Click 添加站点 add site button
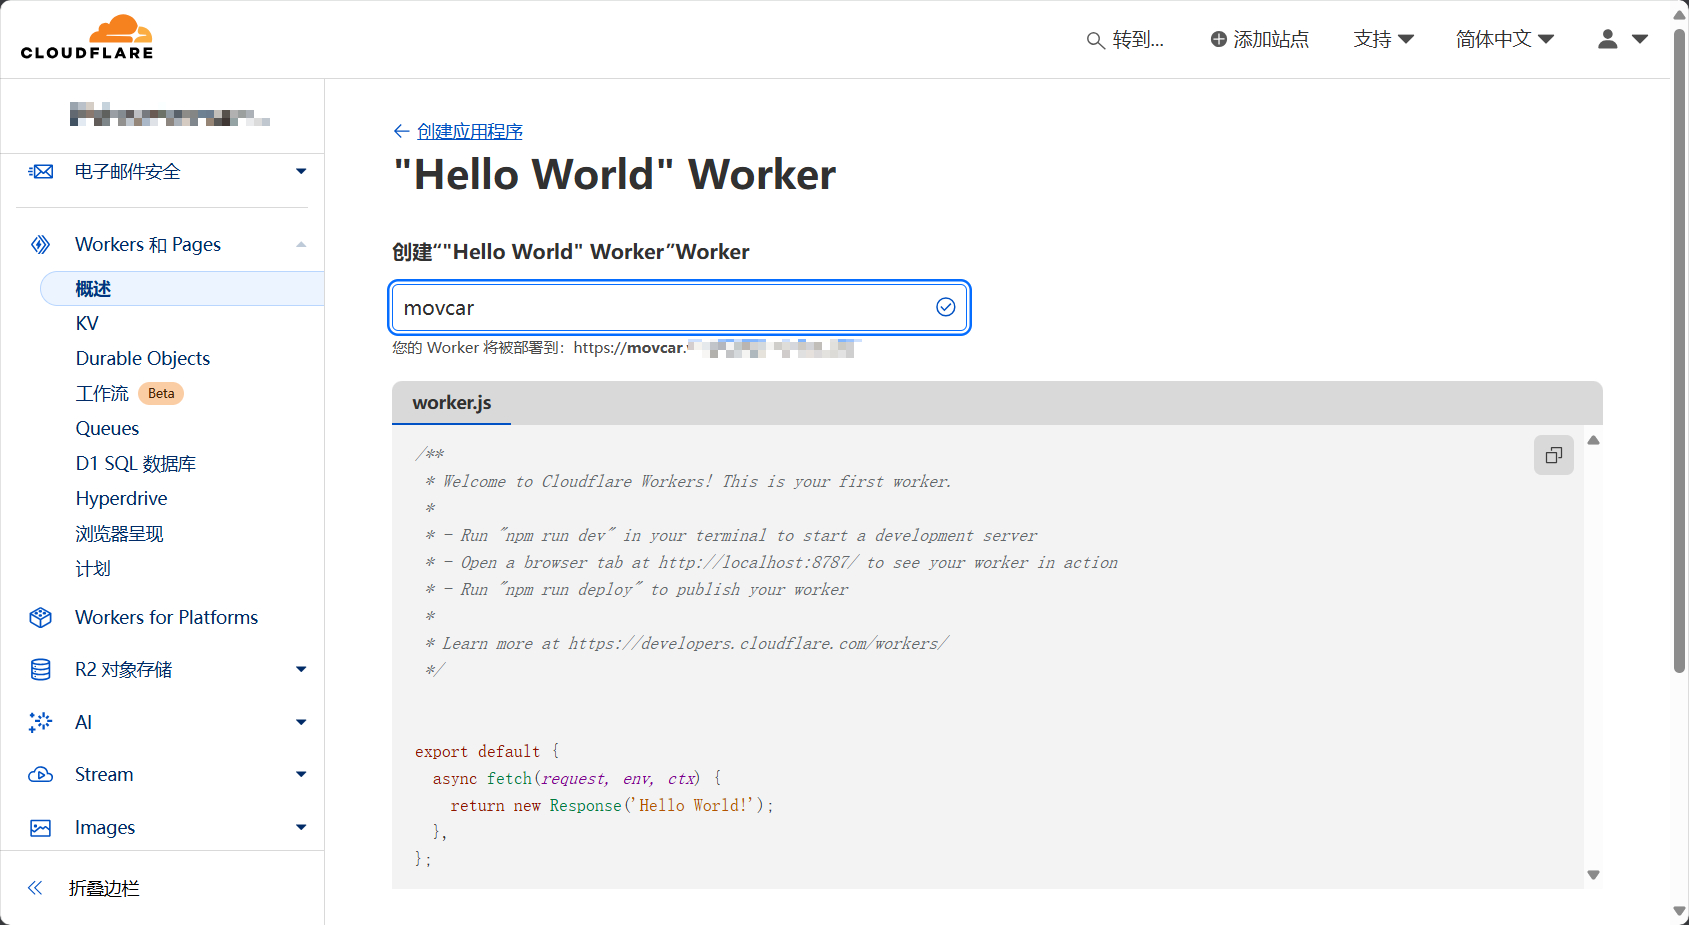This screenshot has width=1689, height=925. tap(1260, 39)
